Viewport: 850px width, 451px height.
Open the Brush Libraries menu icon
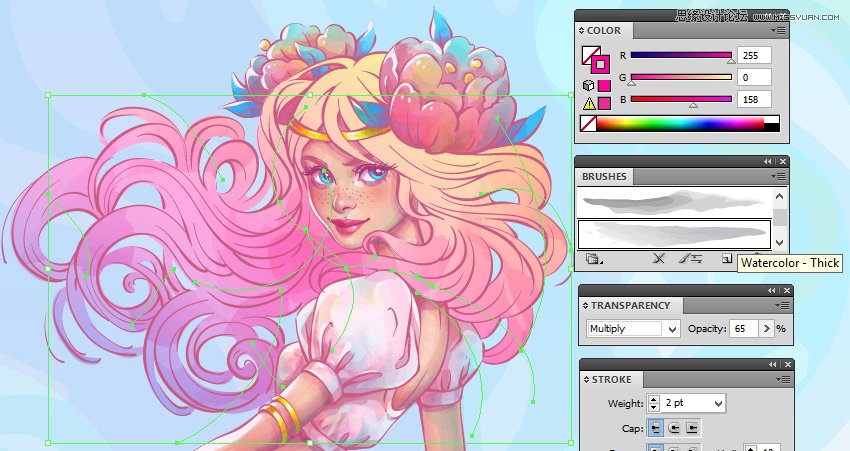pyautogui.click(x=594, y=259)
